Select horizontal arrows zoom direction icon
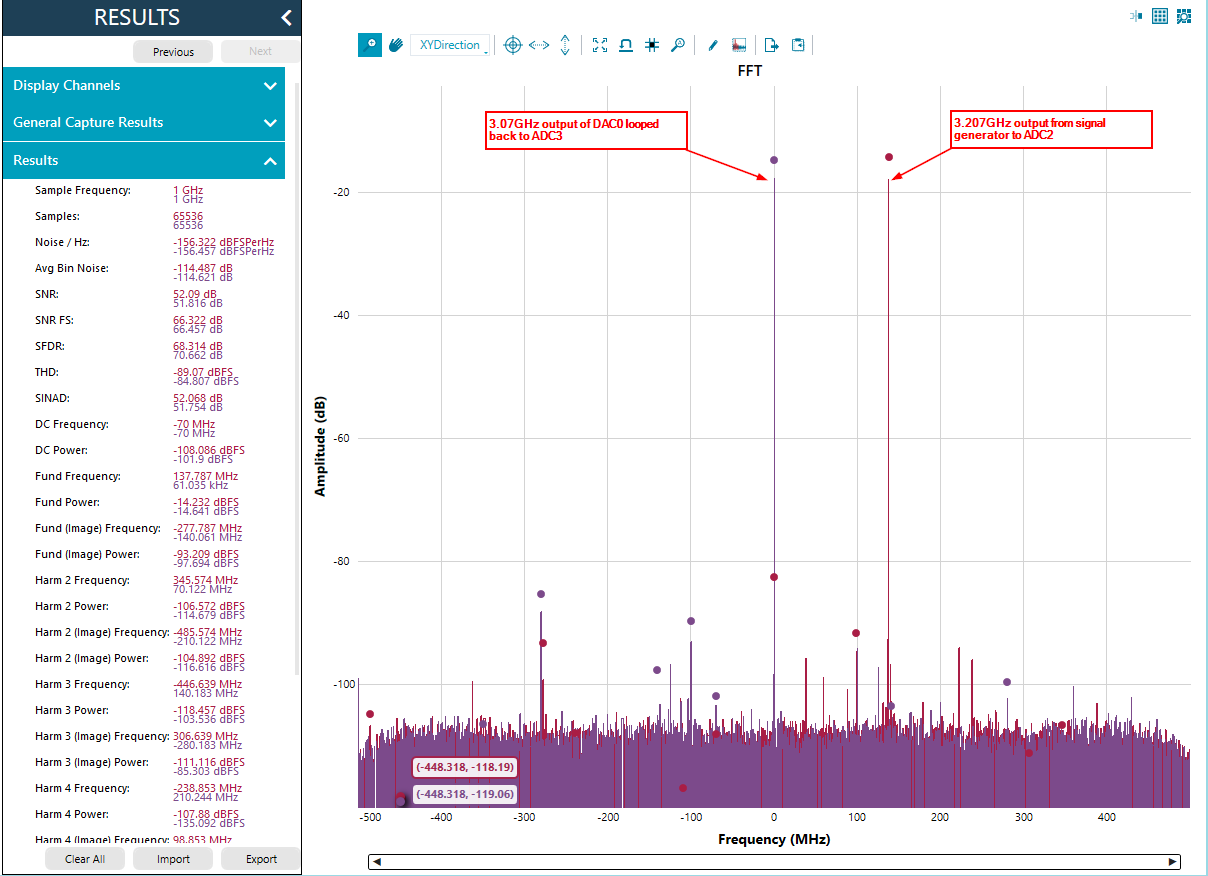1208x876 pixels. 539,45
